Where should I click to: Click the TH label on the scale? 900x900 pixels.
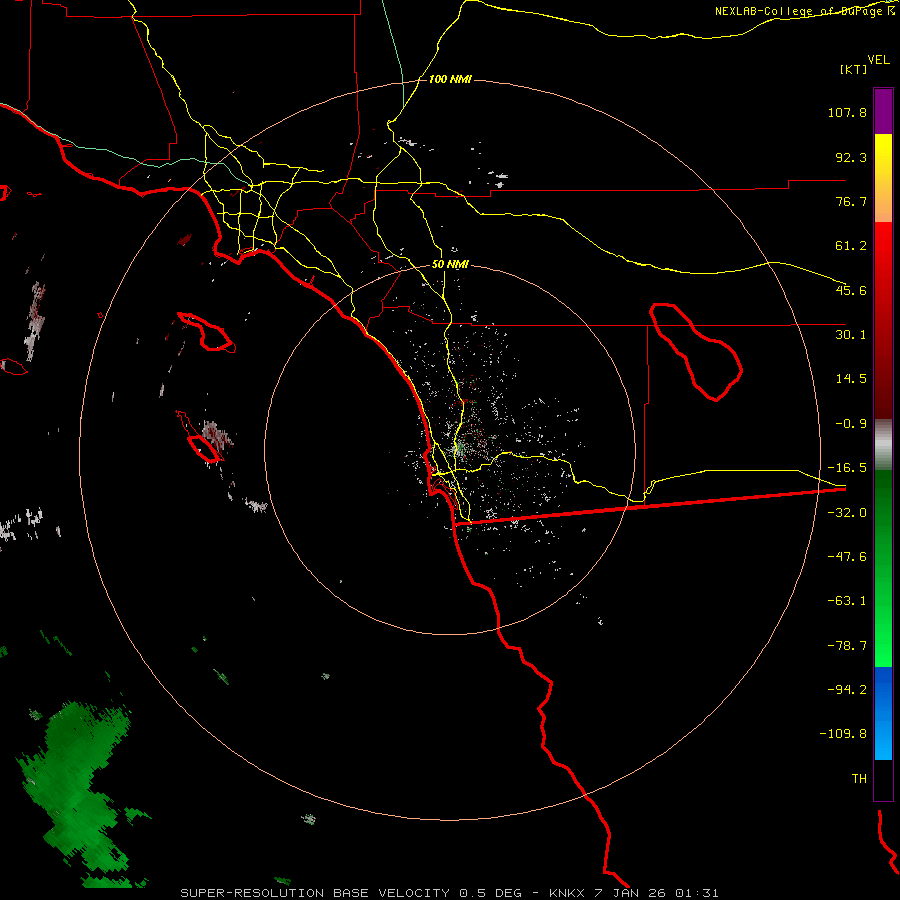tap(859, 779)
